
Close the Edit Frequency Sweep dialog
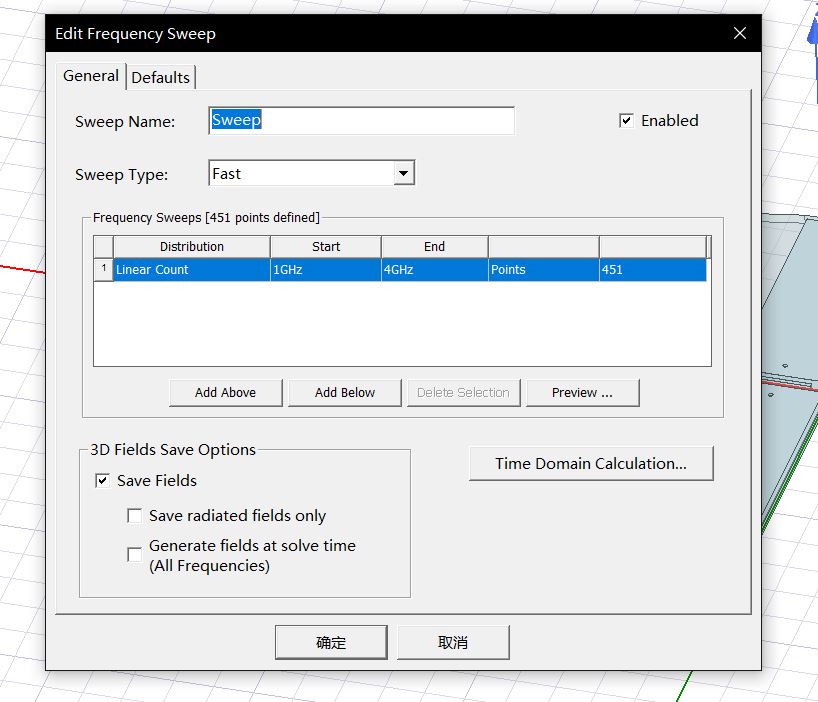tap(739, 33)
